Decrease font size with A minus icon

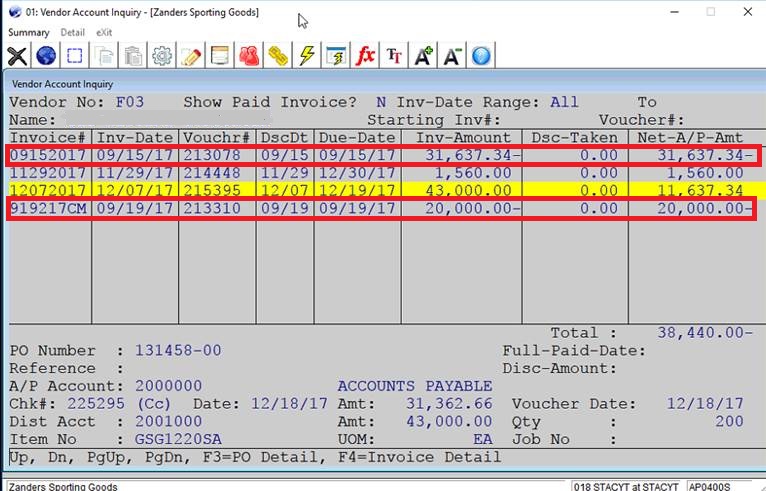coord(452,56)
